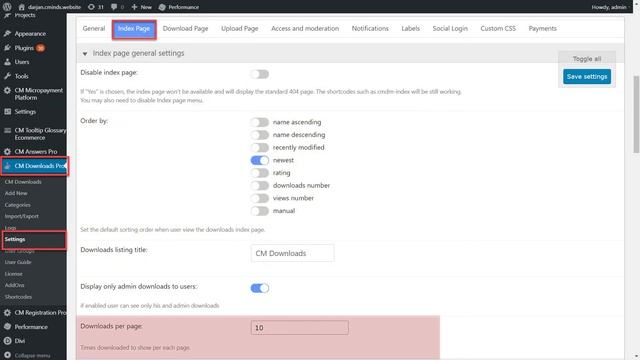Open the Download Page tab

[x=185, y=29]
